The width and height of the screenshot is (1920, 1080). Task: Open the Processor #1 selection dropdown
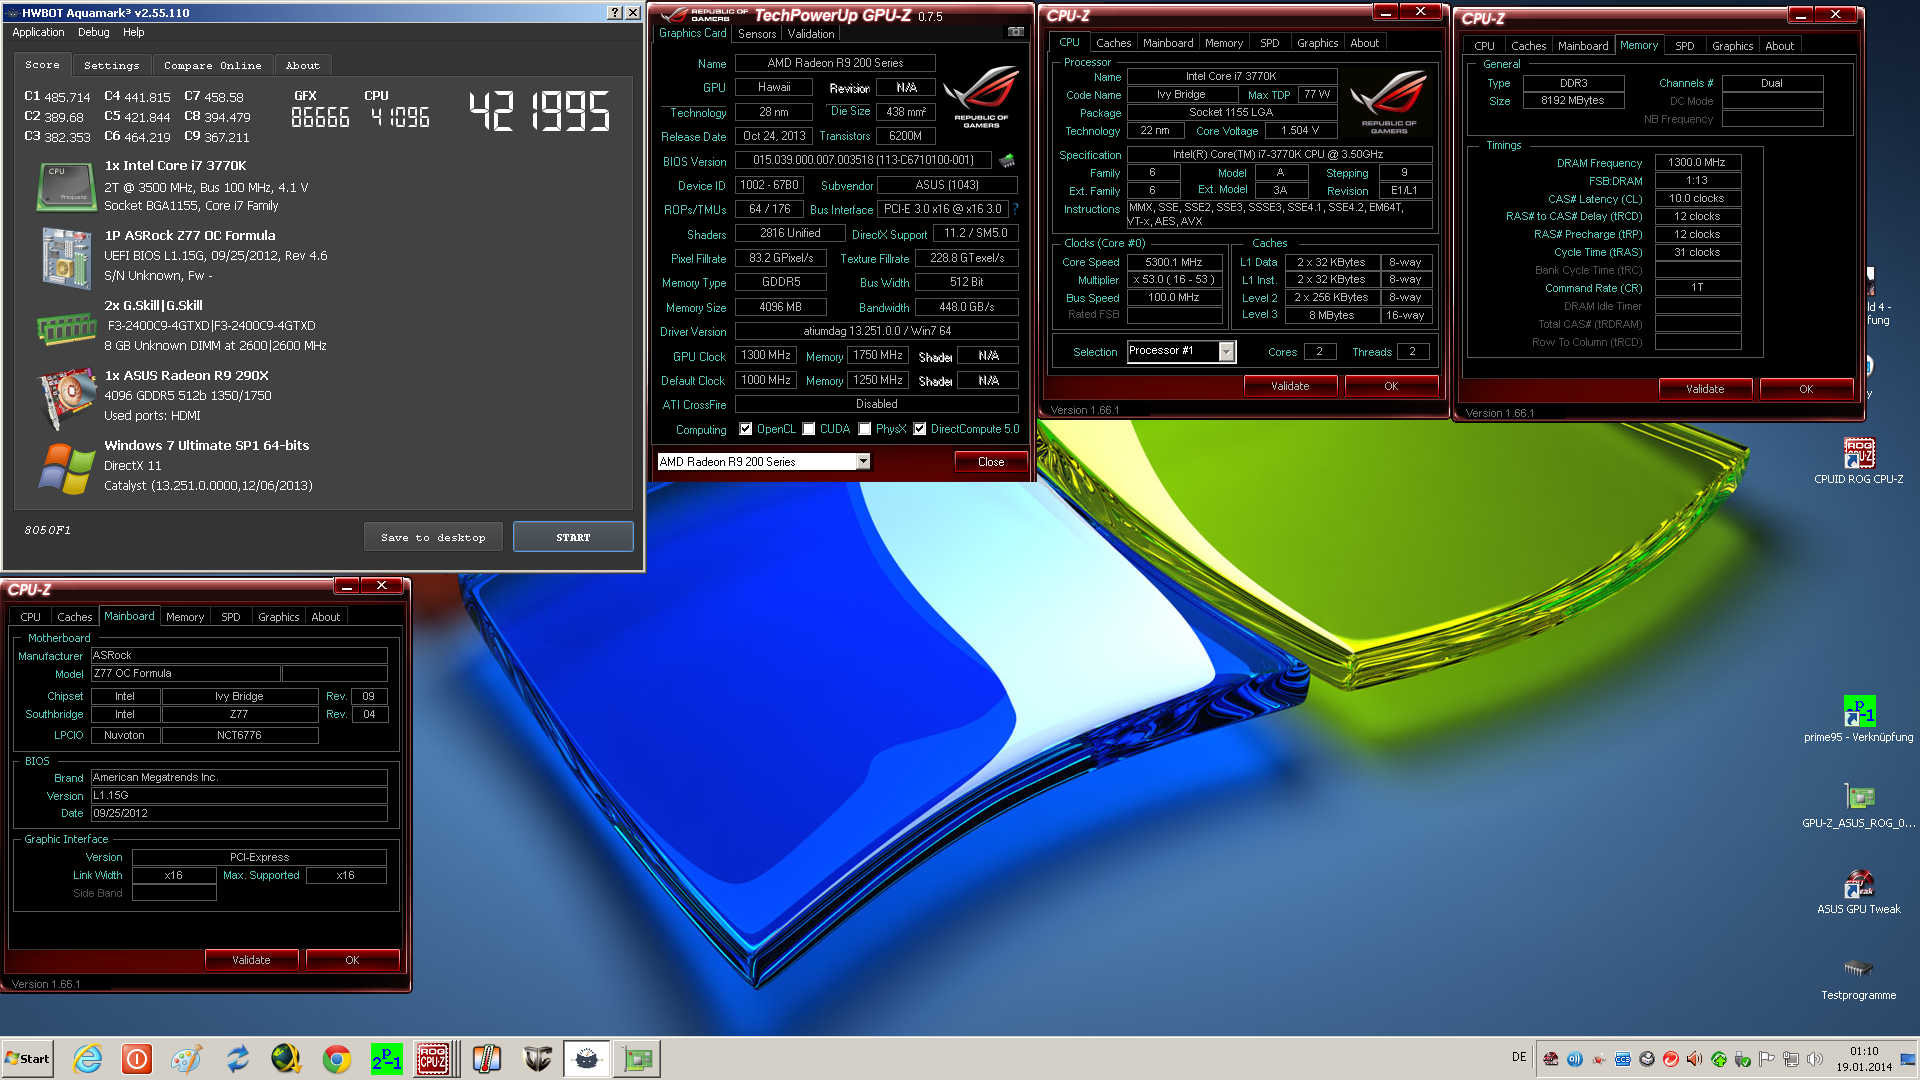[1226, 351]
